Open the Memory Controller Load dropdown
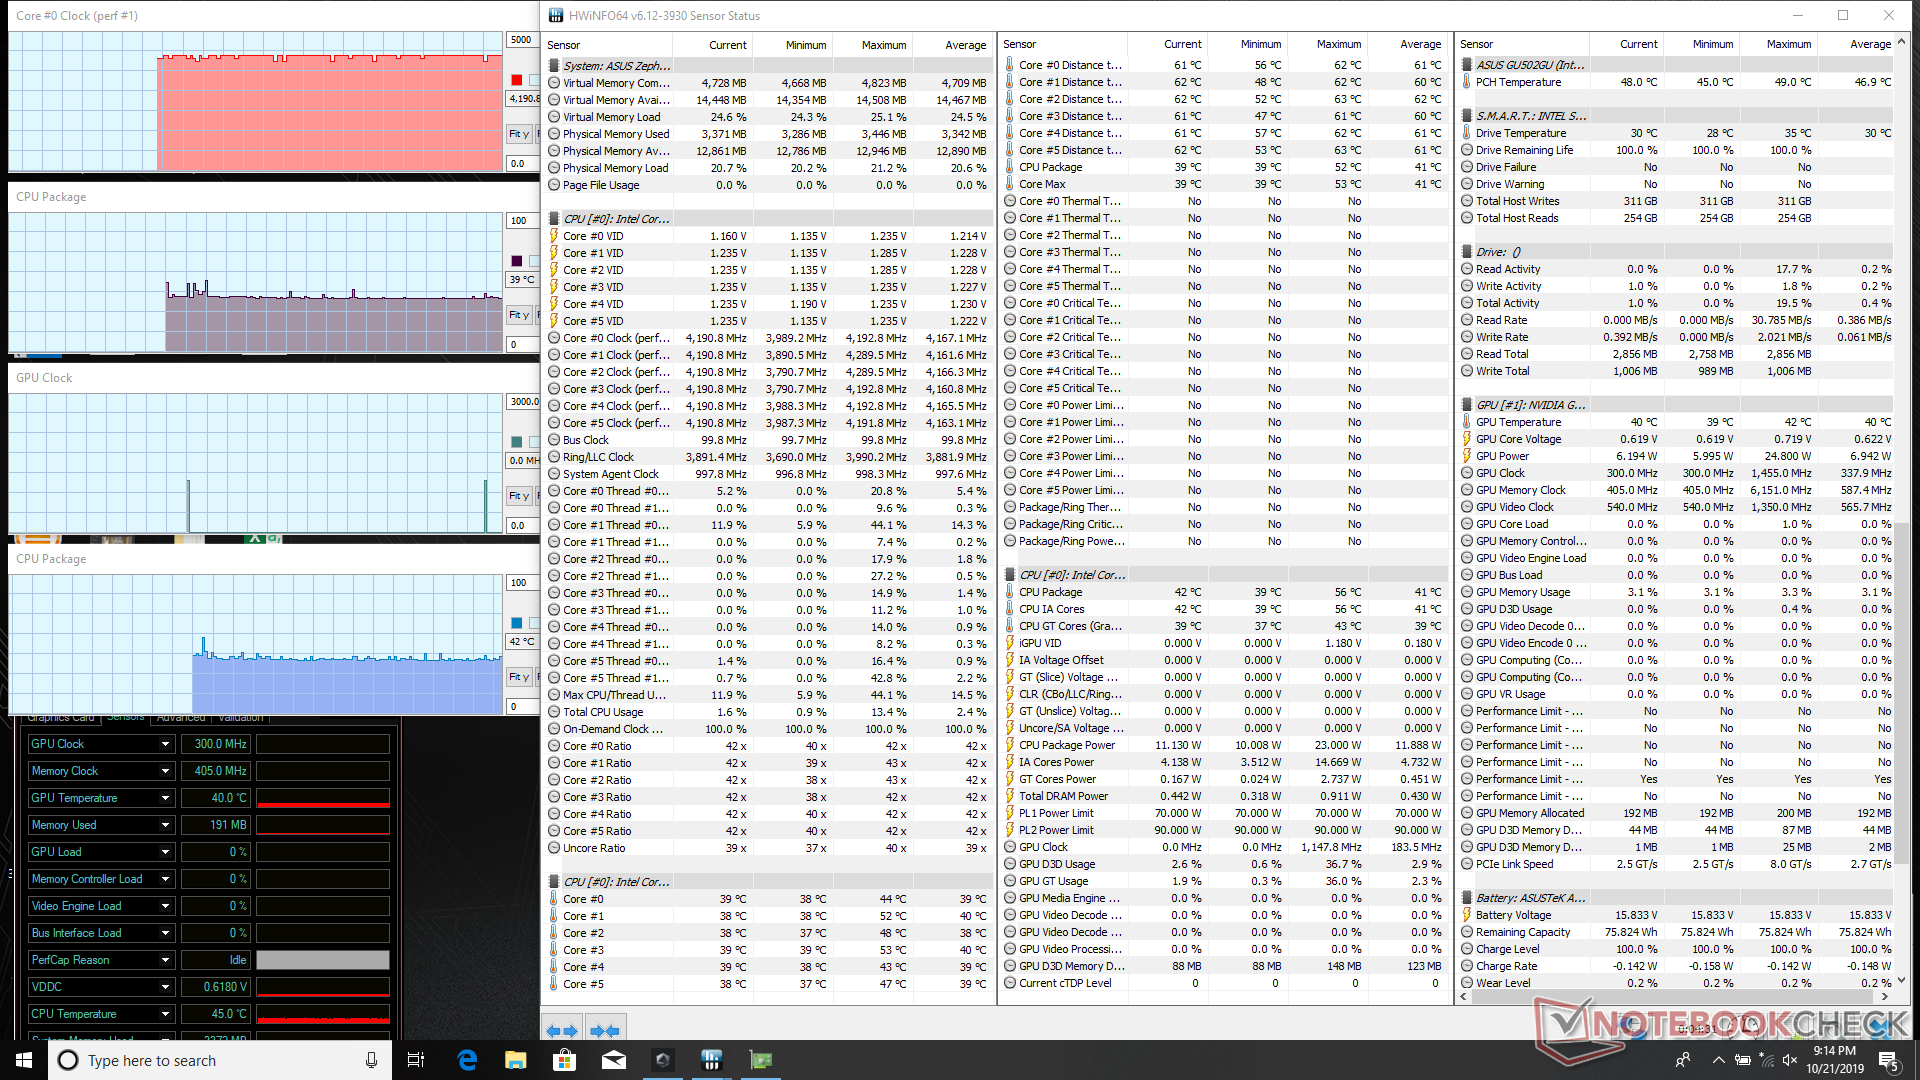The height and width of the screenshot is (1080, 1920). pos(165,879)
